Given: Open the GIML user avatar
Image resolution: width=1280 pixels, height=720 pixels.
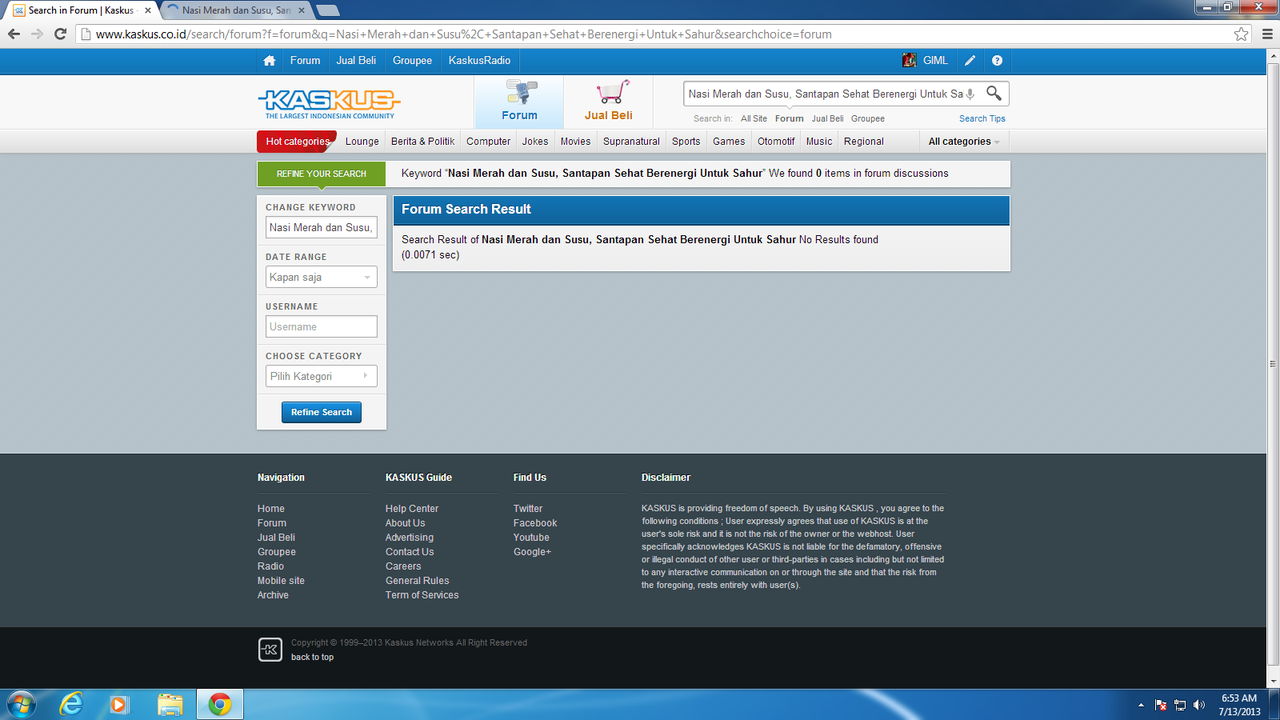Looking at the screenshot, I should click(x=909, y=60).
